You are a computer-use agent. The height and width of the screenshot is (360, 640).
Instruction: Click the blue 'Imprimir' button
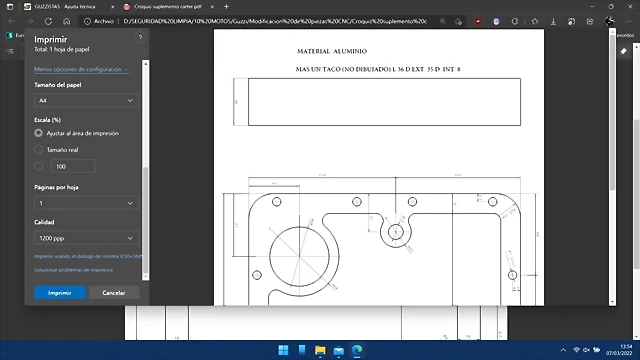[60, 293]
